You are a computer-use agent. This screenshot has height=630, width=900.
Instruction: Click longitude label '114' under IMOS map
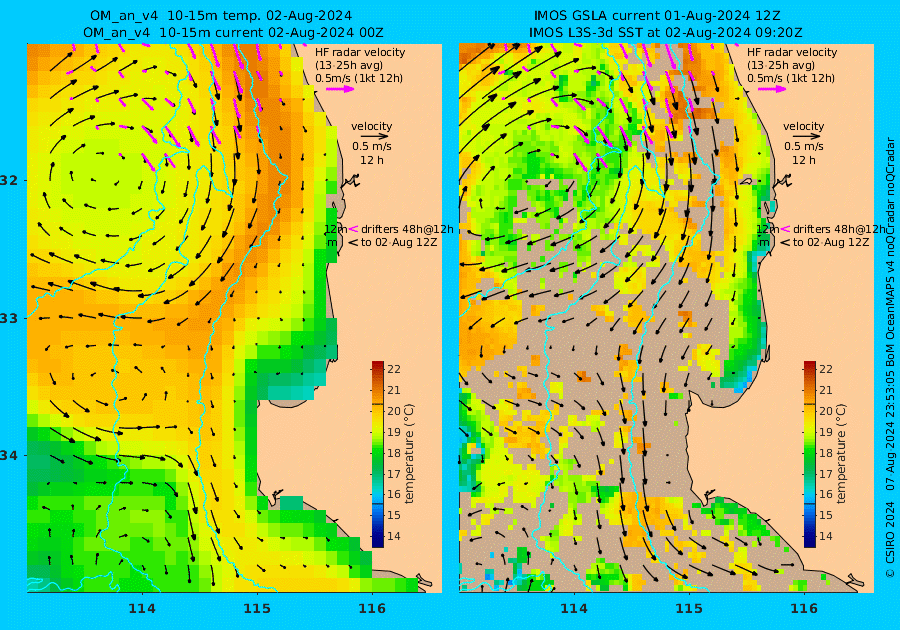pyautogui.click(x=573, y=609)
